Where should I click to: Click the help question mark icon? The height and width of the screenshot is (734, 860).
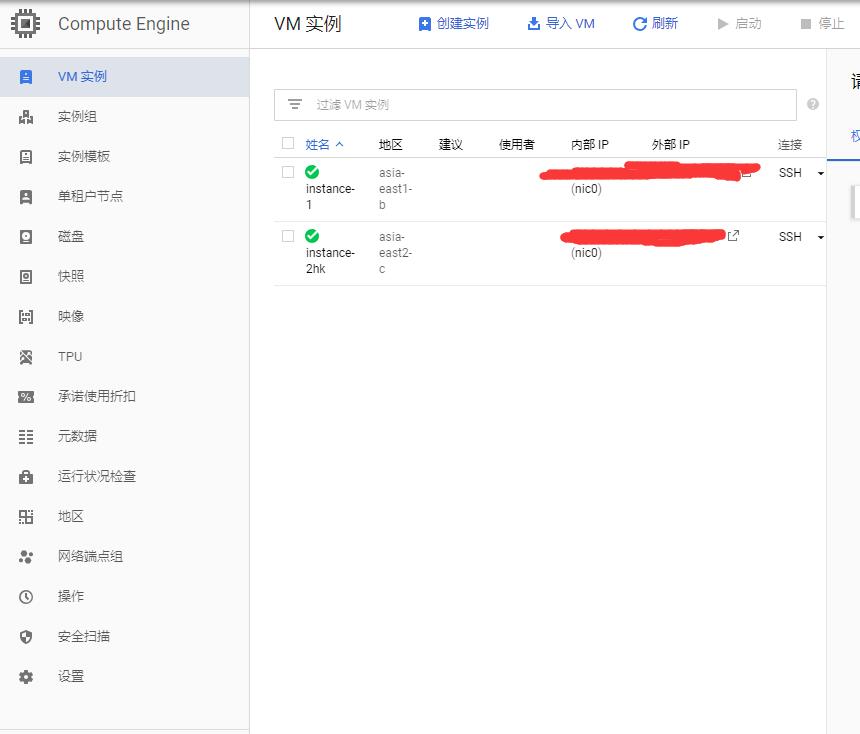pos(813,104)
